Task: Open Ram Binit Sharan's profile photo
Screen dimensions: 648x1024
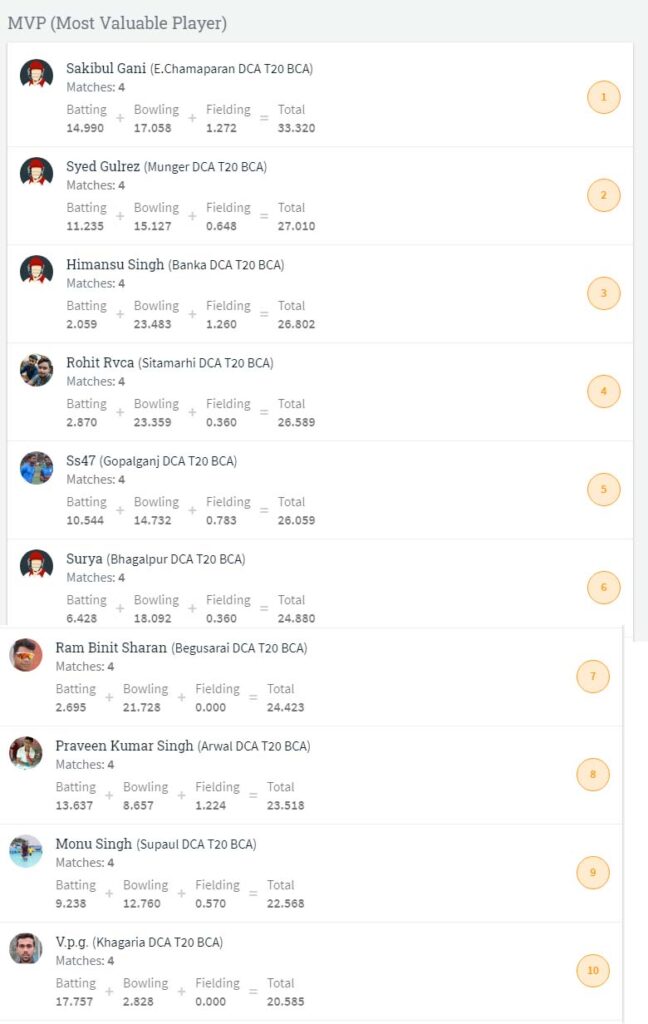Action: (26, 654)
